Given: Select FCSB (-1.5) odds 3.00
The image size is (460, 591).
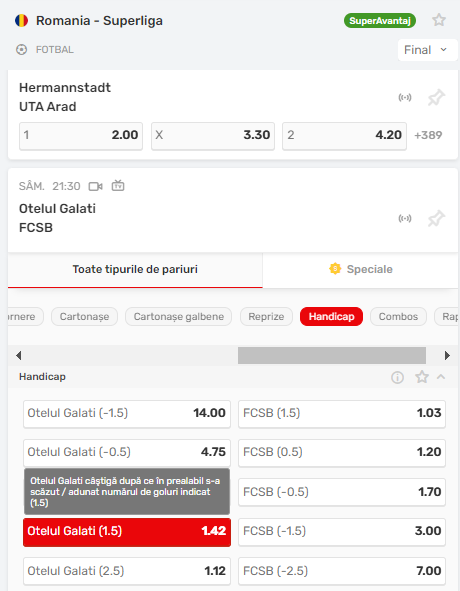Looking at the screenshot, I should coord(342,531).
